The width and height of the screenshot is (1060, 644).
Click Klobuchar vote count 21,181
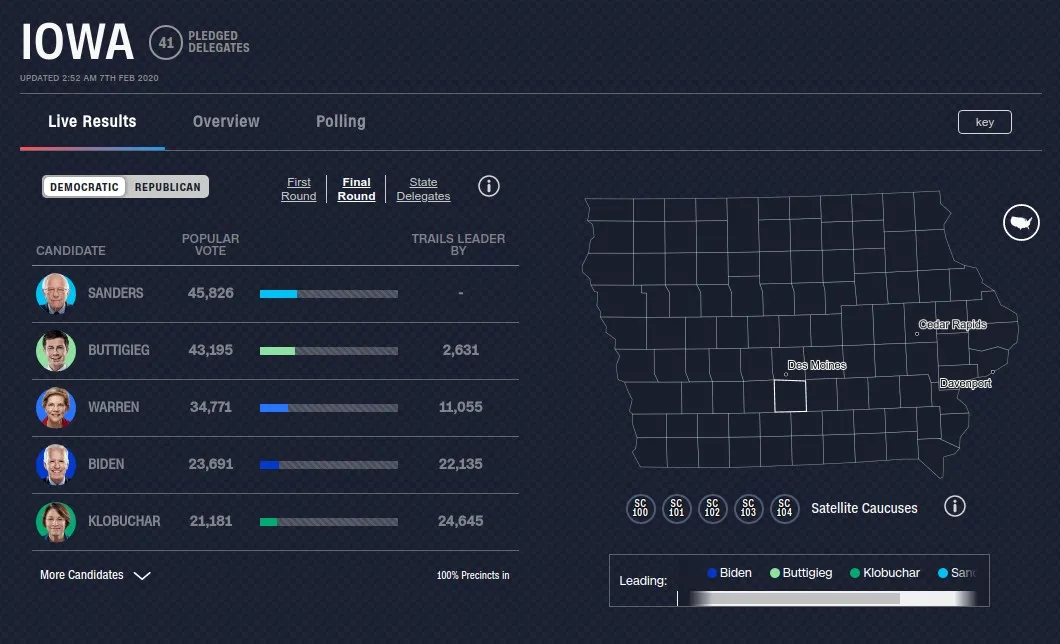(x=211, y=521)
